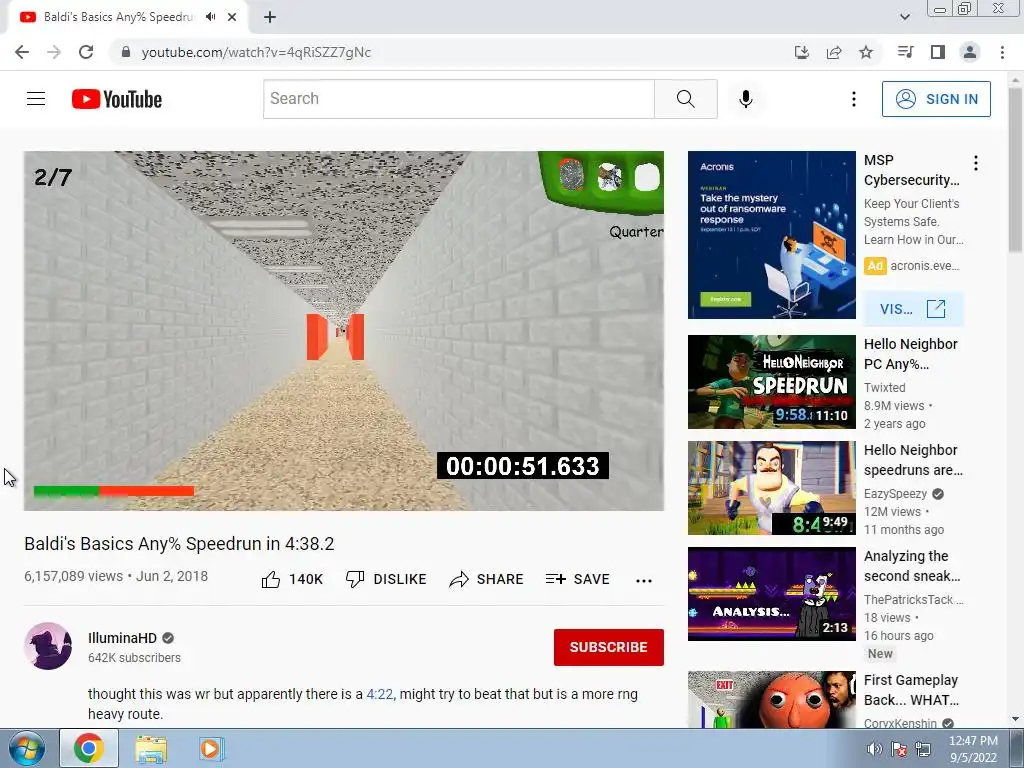Open Chrome three-dot menu
The image size is (1024, 768).
1002,52
